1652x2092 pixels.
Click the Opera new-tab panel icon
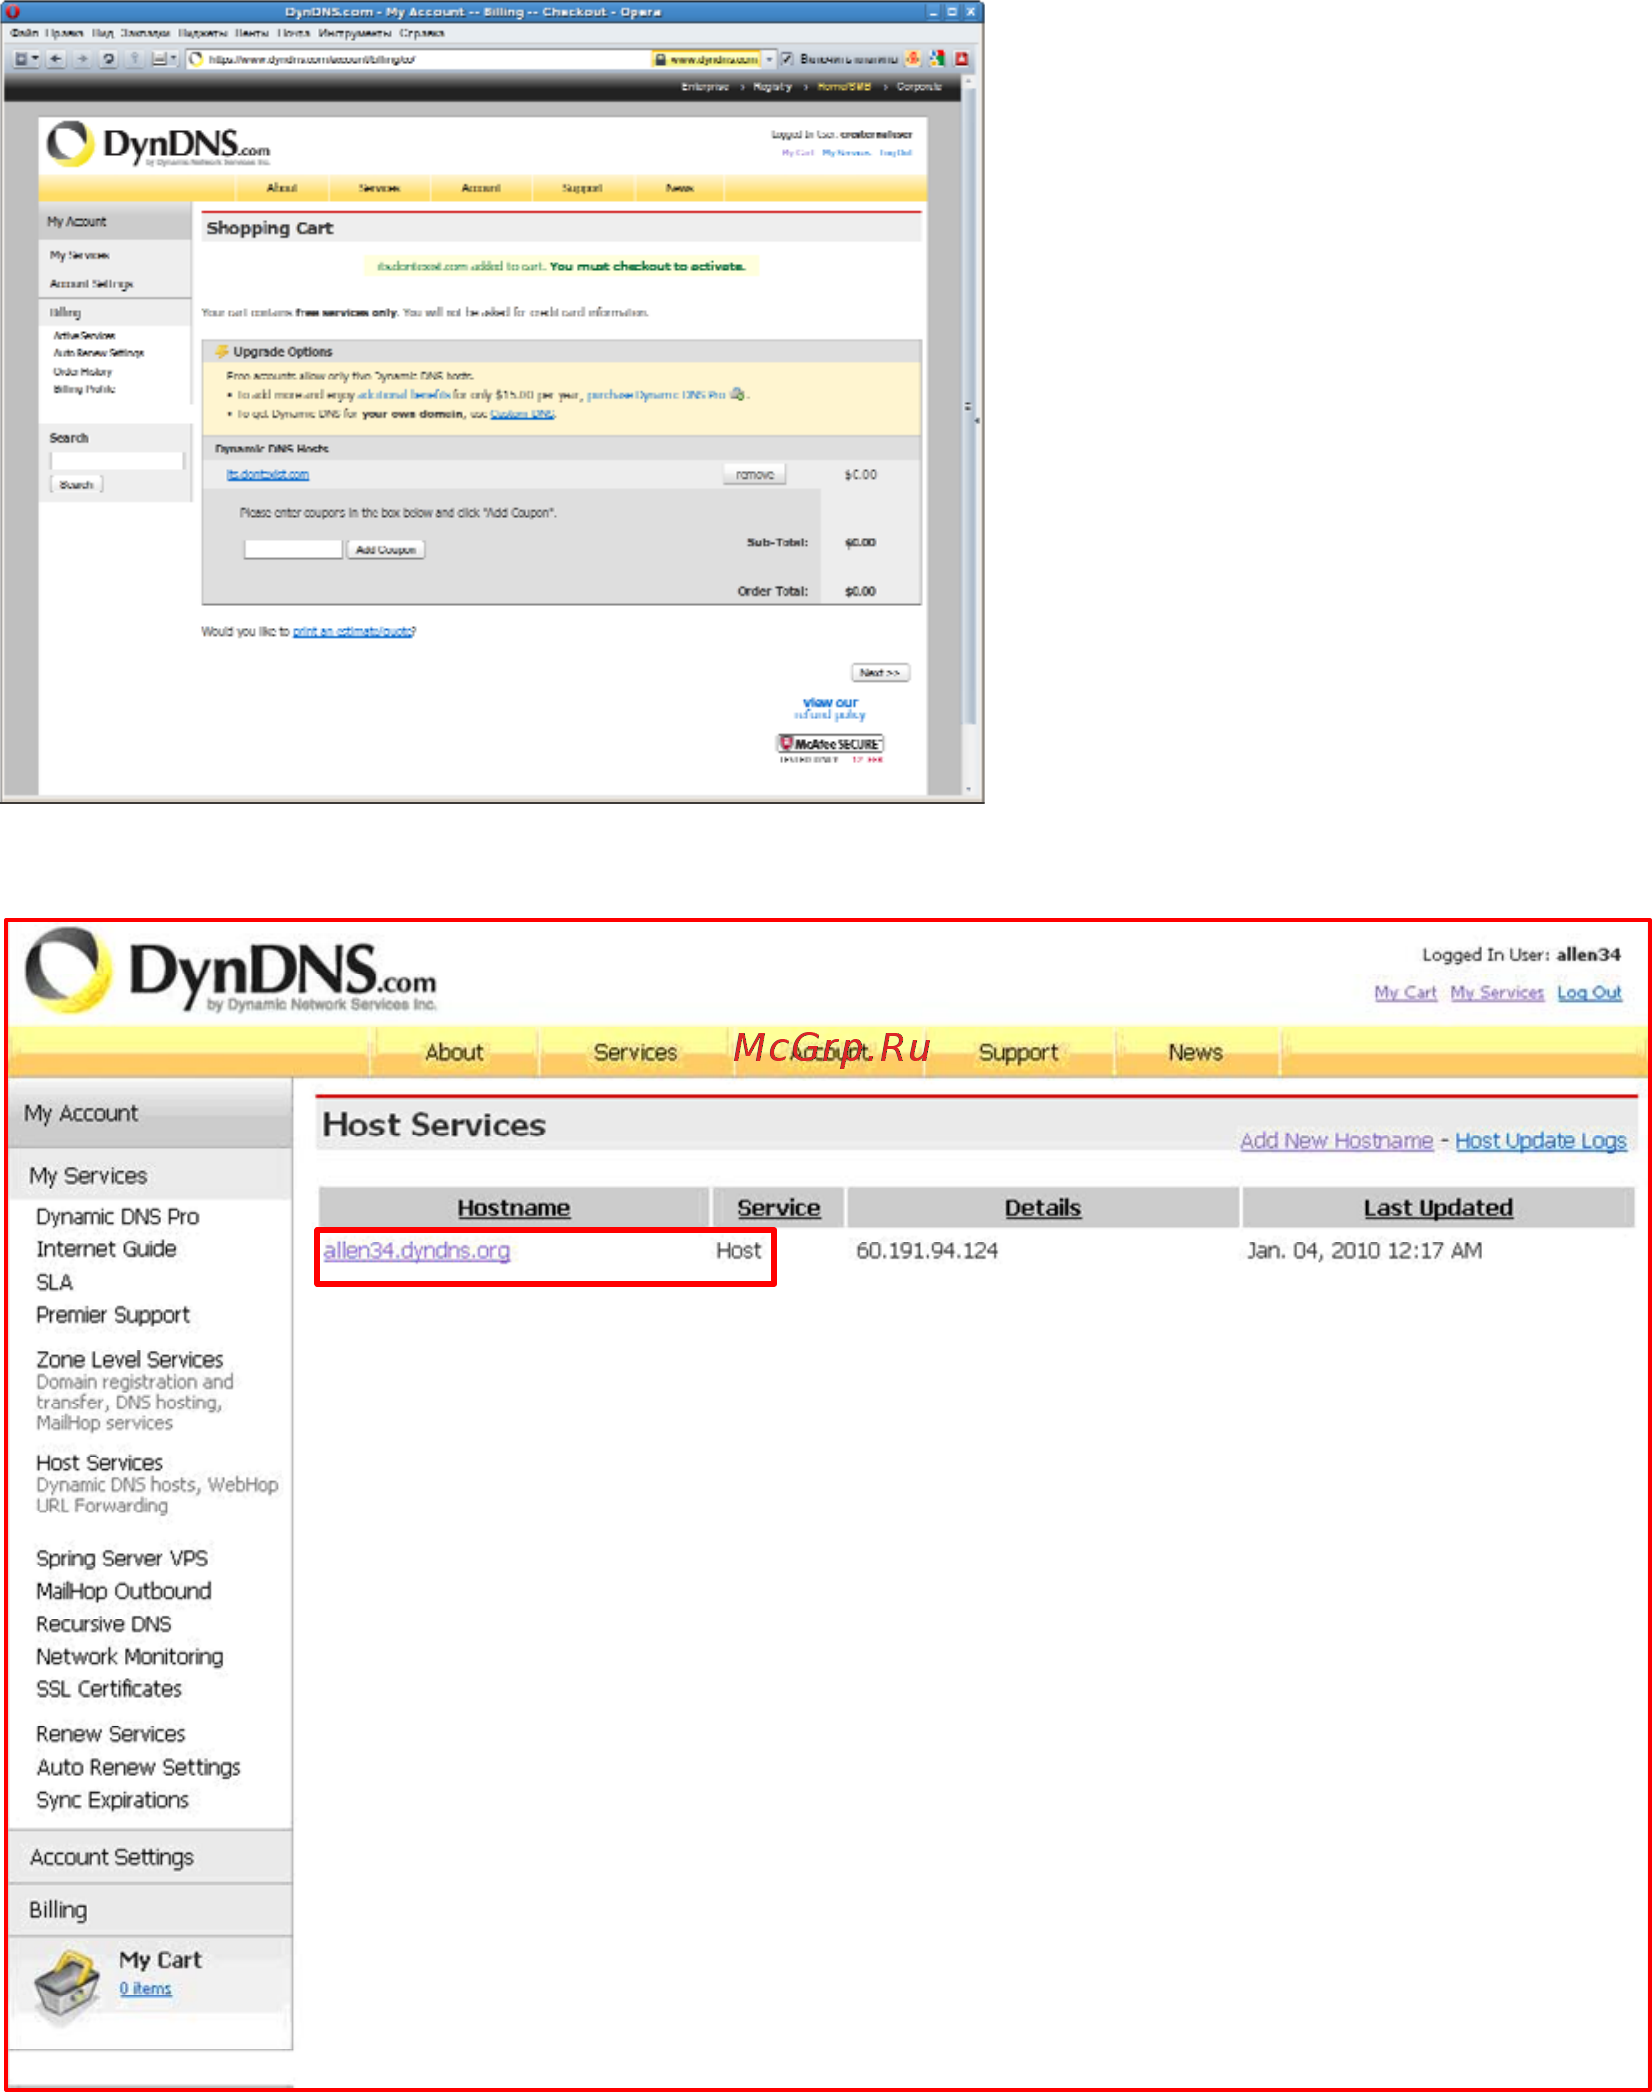[21, 59]
